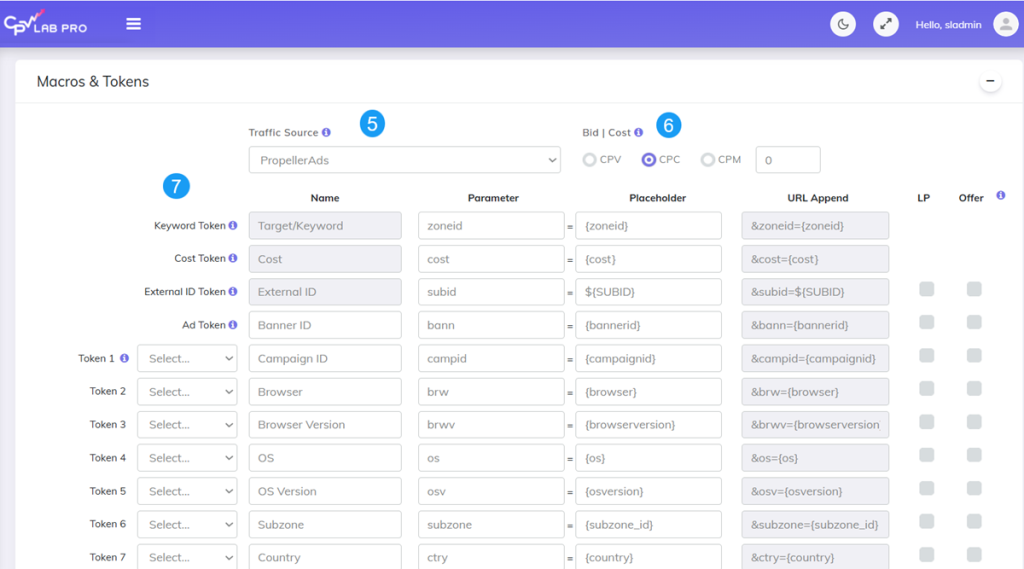Click the ctry parameter field
Image resolution: width=1024 pixels, height=569 pixels.
[x=491, y=557]
